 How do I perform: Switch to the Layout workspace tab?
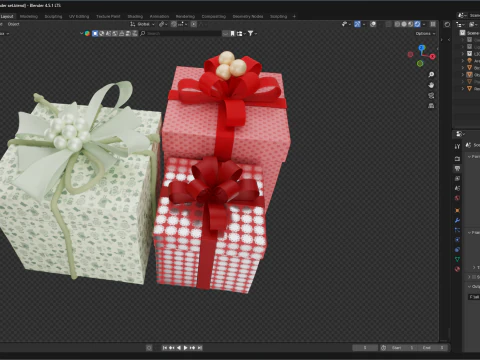coord(7,16)
